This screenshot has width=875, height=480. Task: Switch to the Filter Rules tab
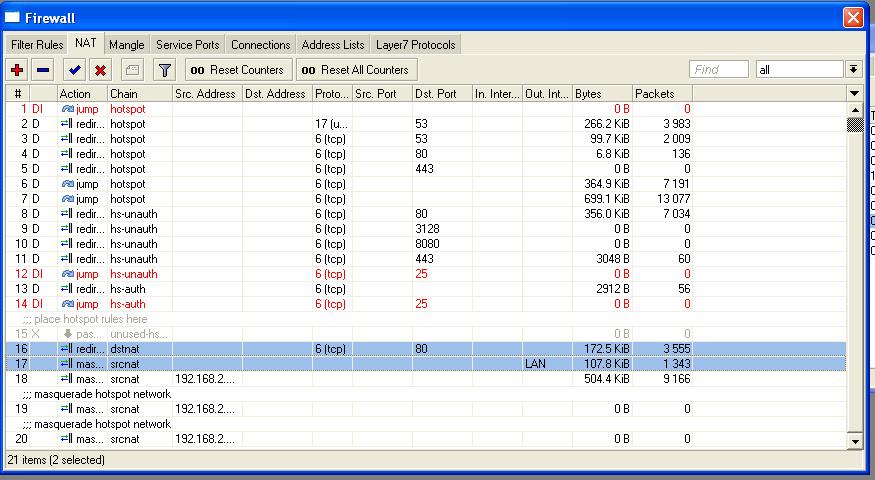coord(37,45)
